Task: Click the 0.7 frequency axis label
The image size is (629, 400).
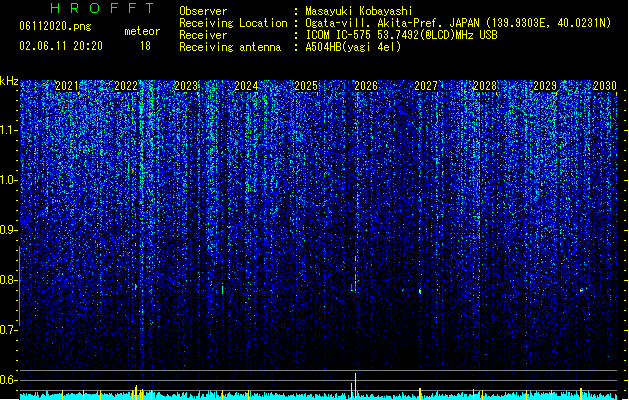Action: coord(8,330)
